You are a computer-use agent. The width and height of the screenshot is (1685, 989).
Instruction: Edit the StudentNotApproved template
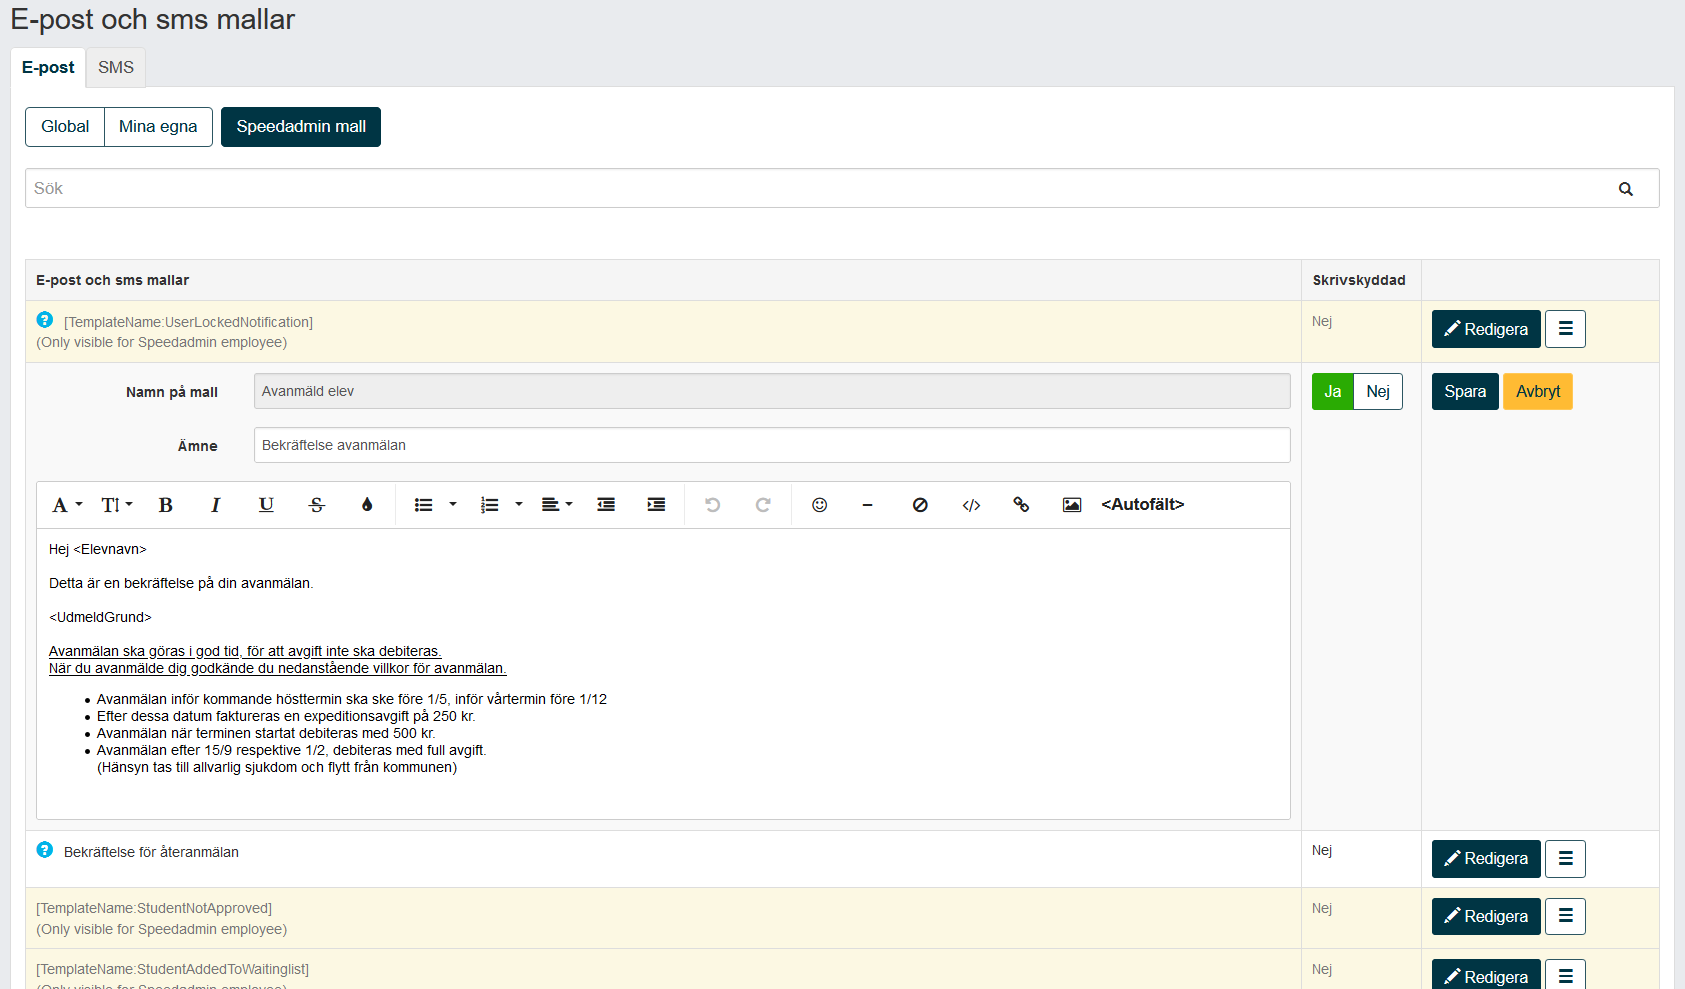1486,916
